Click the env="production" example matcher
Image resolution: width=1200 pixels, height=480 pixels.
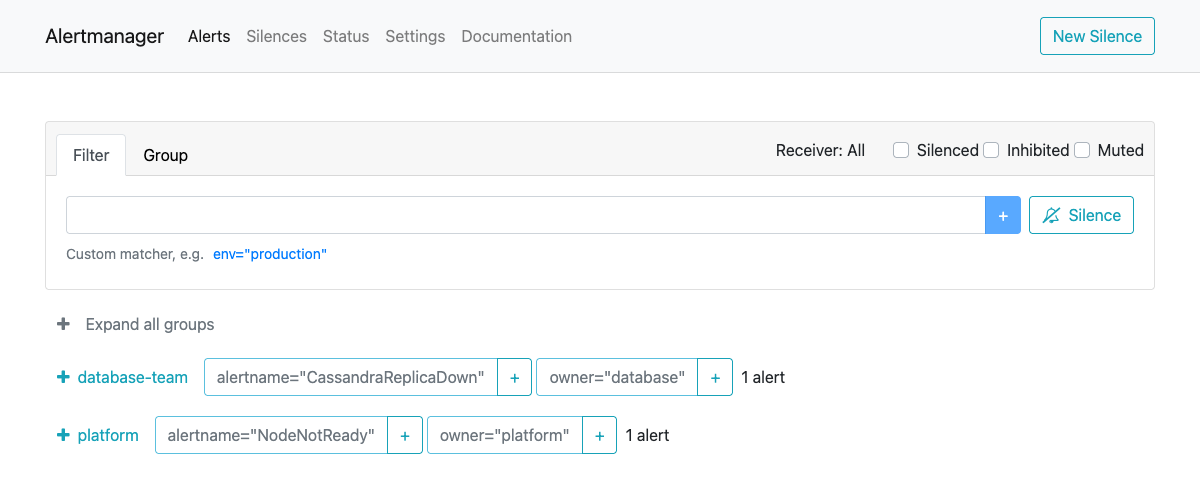[270, 254]
